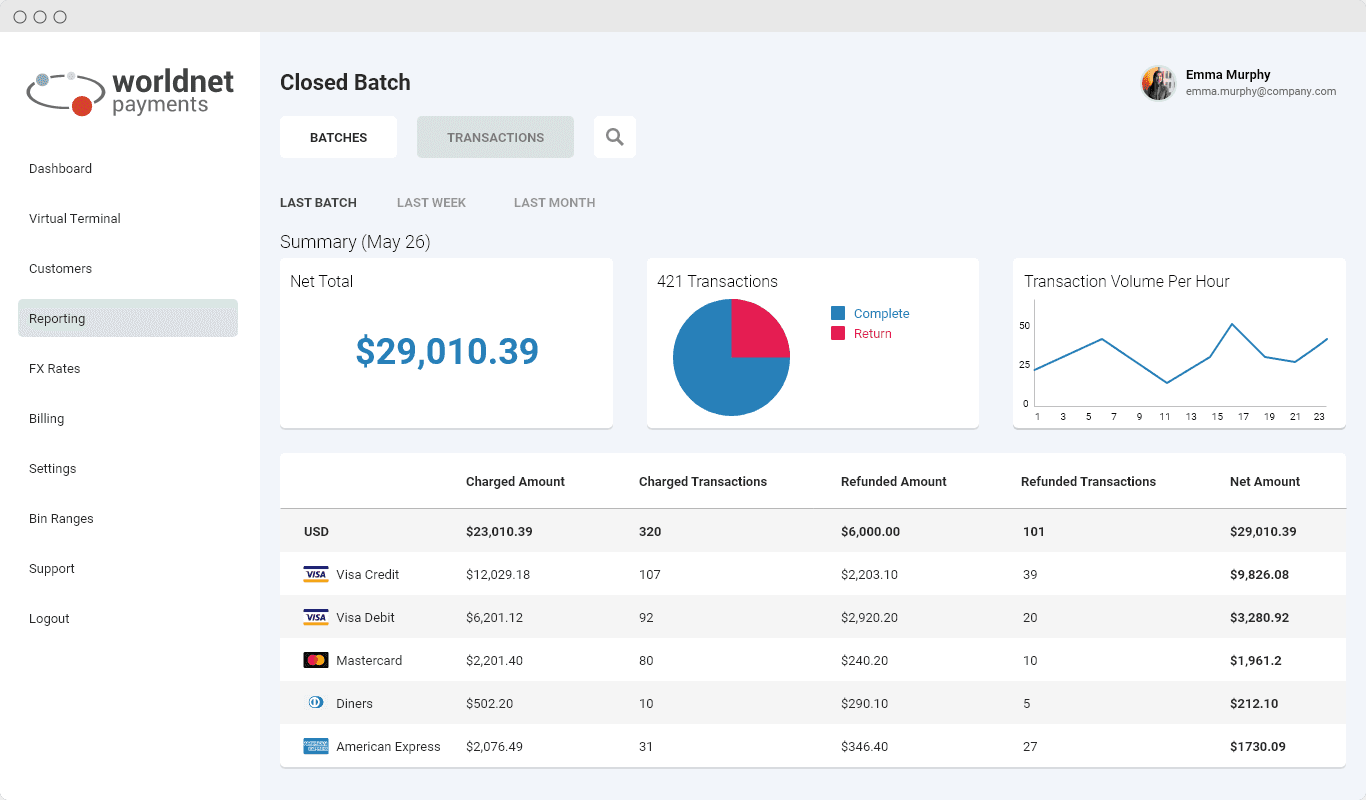1366x800 pixels.
Task: Select the LAST WEEK filter
Action: pyautogui.click(x=431, y=202)
